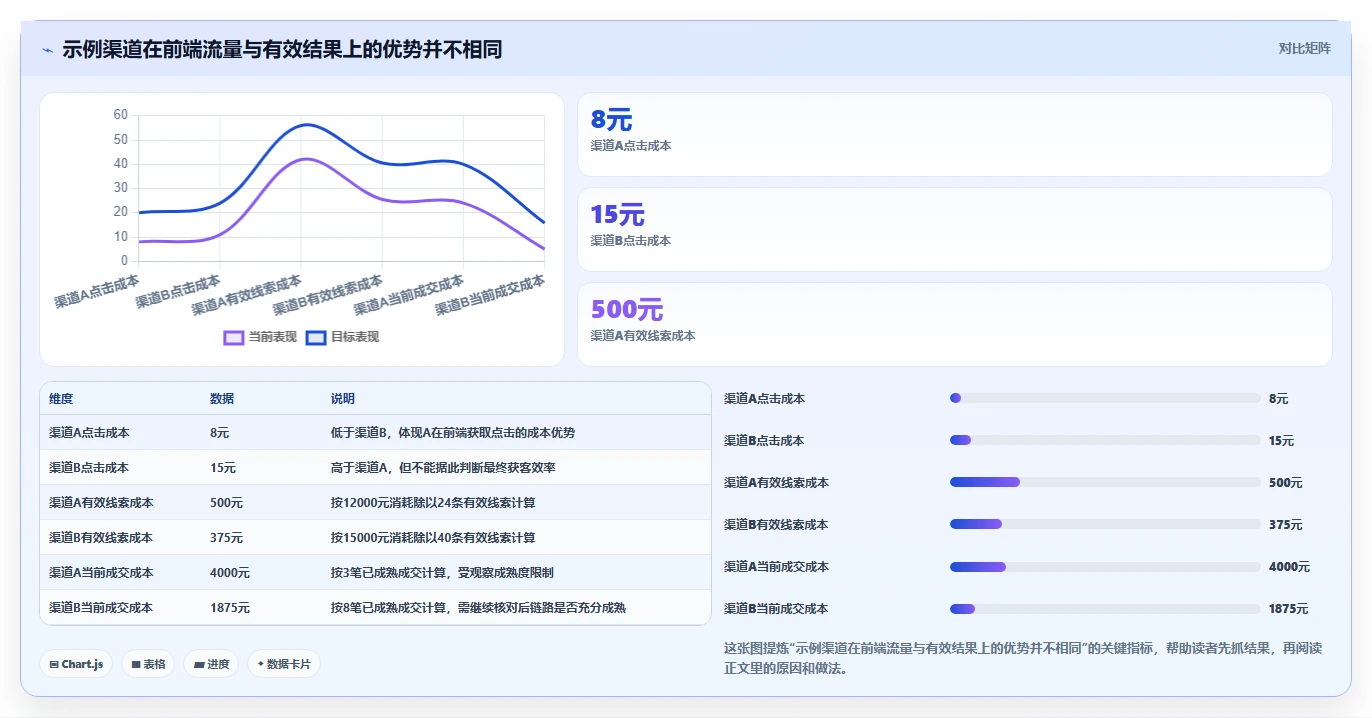Click the blue line peak at 渠道A有效线索成本
1372x718 pixels.
(303, 125)
